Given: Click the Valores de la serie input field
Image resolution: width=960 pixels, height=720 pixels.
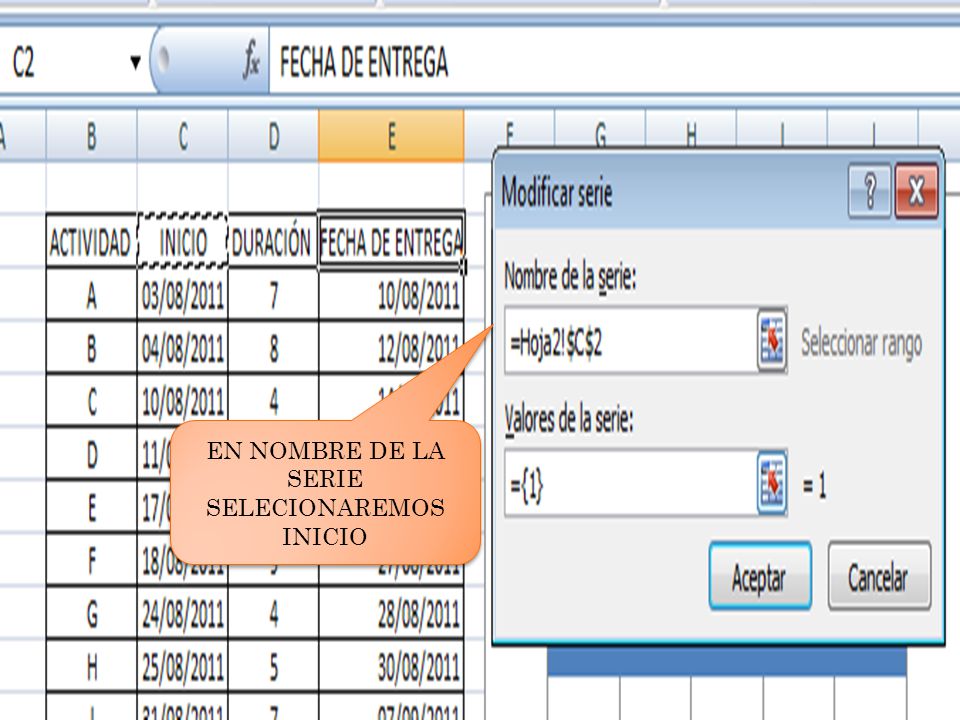Looking at the screenshot, I should pos(631,484).
